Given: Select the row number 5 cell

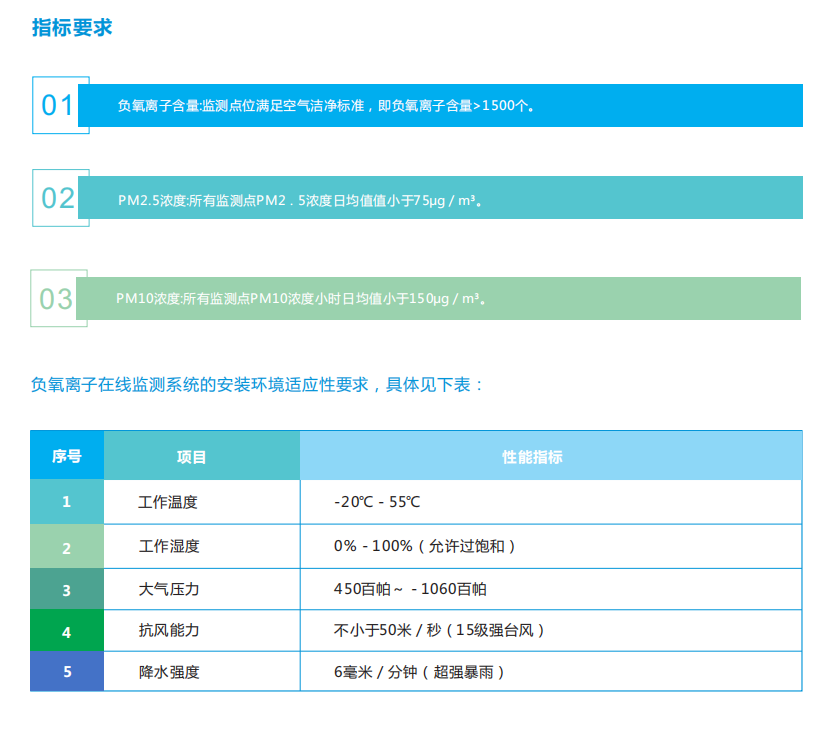Looking at the screenshot, I should pos(66,672).
